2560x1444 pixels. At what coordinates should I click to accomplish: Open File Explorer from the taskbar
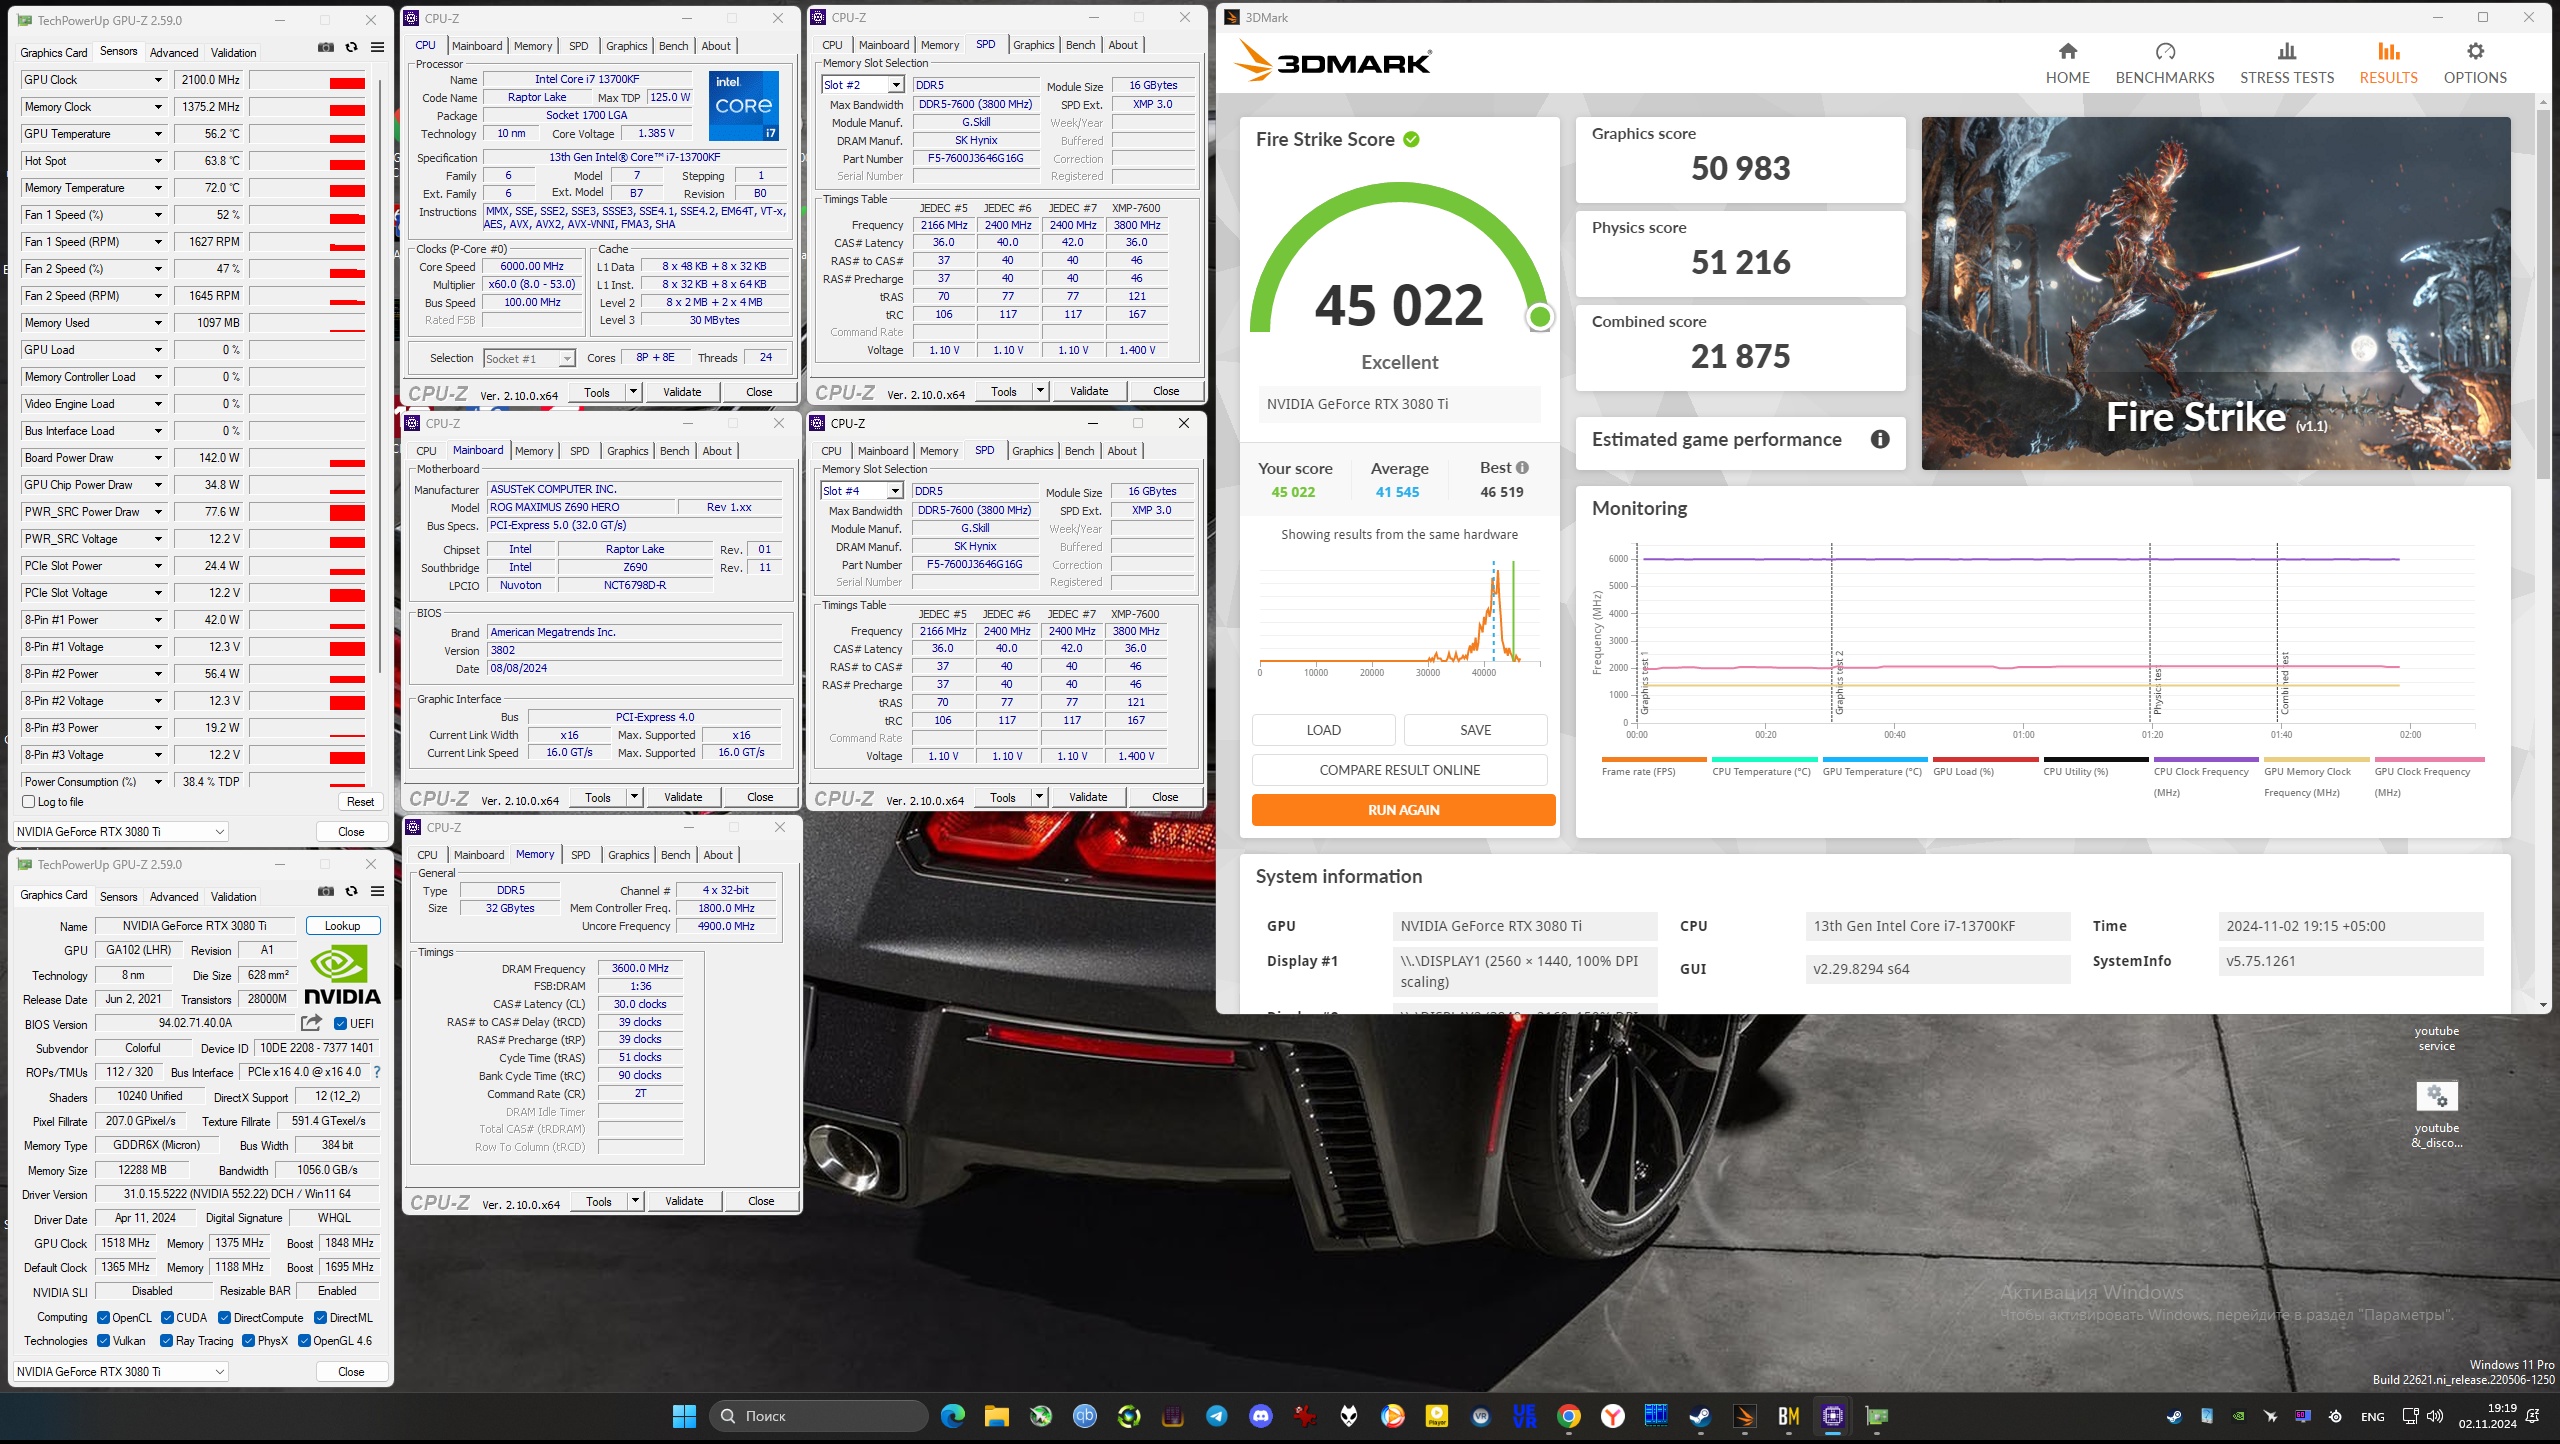[997, 1416]
